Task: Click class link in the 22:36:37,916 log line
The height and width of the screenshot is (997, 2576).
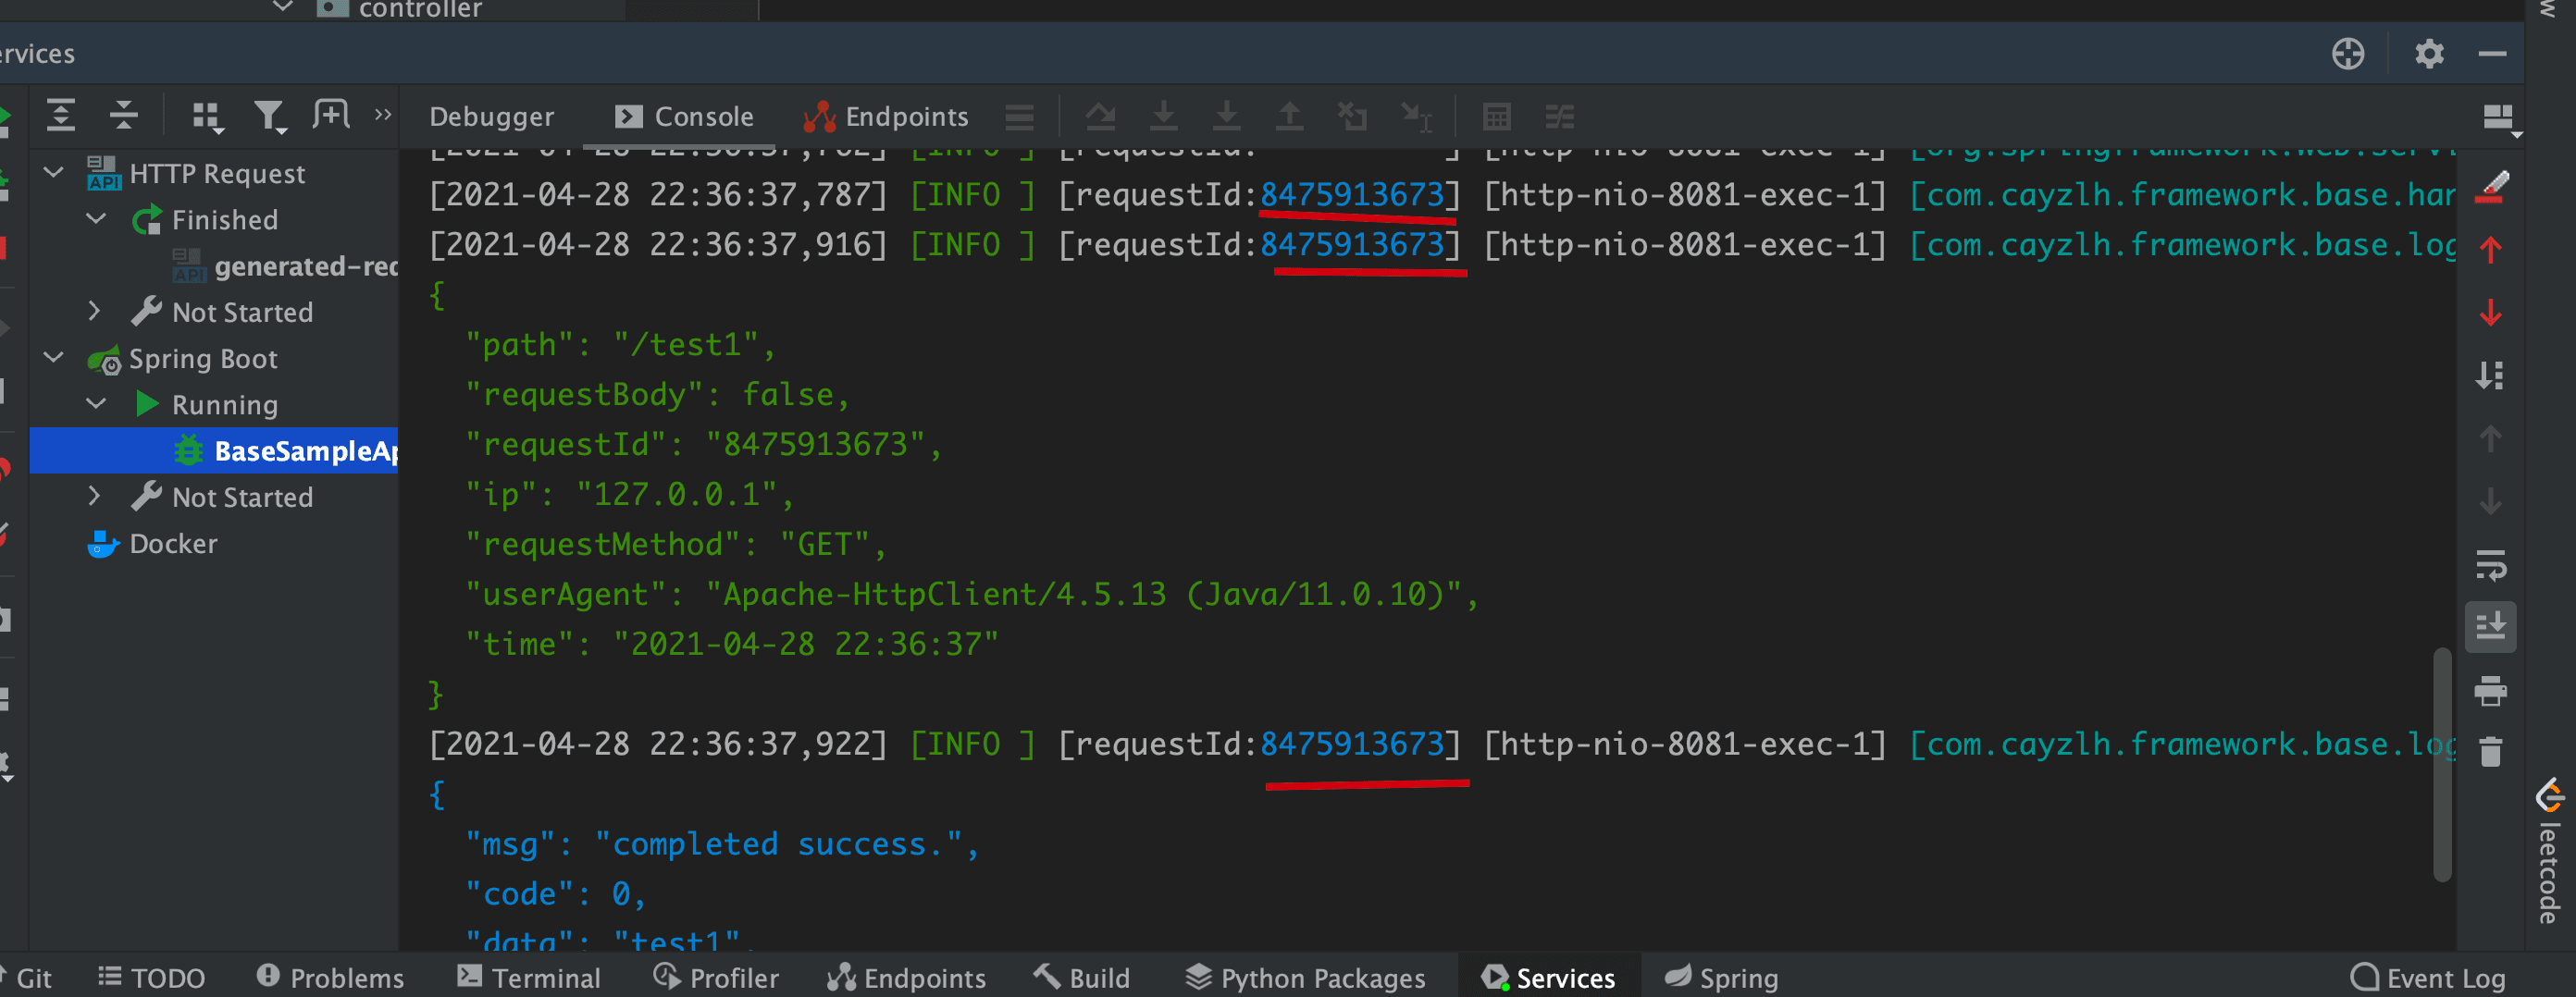Action: click(x=2183, y=244)
